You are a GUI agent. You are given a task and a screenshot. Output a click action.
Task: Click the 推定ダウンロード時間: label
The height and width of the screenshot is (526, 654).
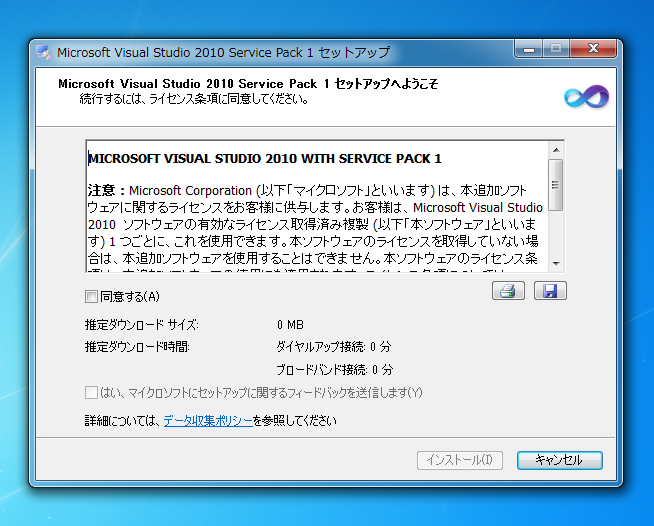click(x=137, y=347)
